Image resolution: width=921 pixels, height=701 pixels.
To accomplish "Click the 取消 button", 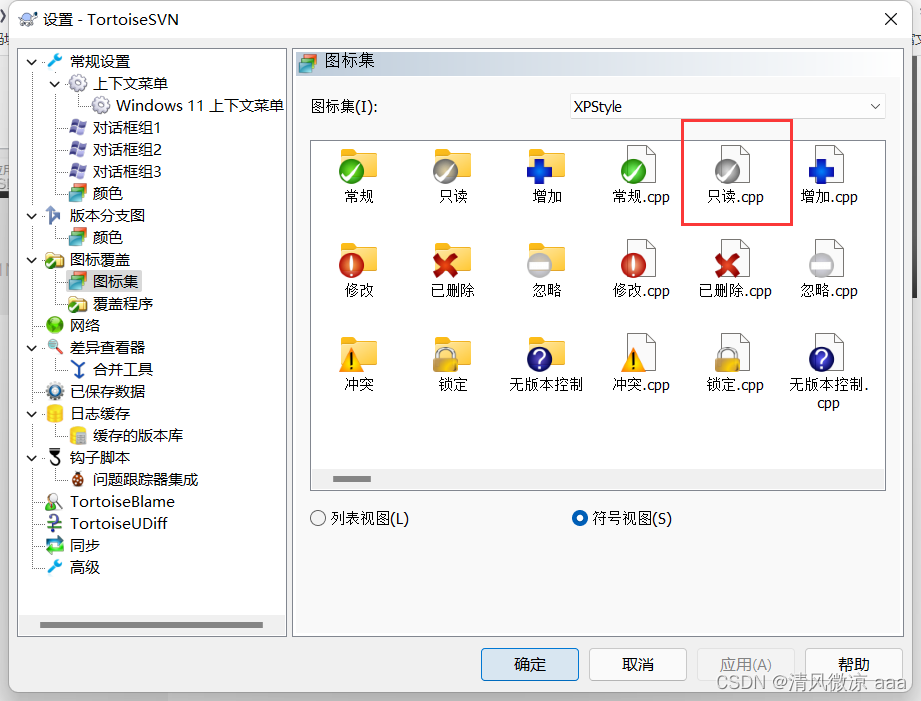I will pyautogui.click(x=638, y=665).
